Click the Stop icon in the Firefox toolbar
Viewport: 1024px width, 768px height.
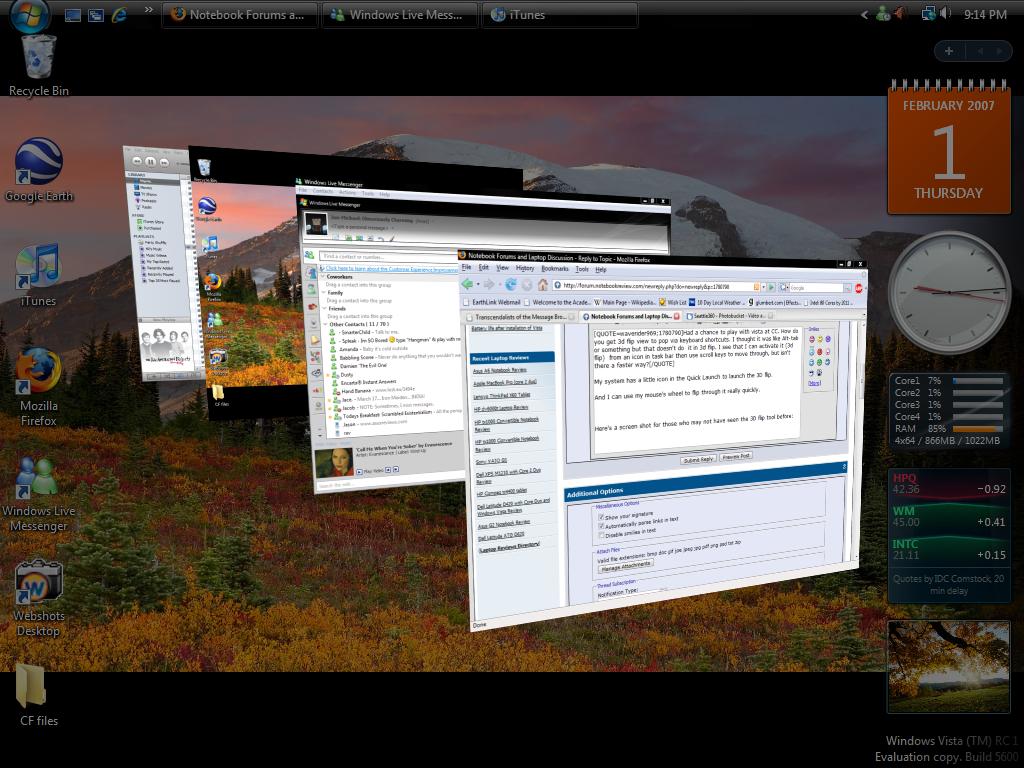(x=526, y=285)
